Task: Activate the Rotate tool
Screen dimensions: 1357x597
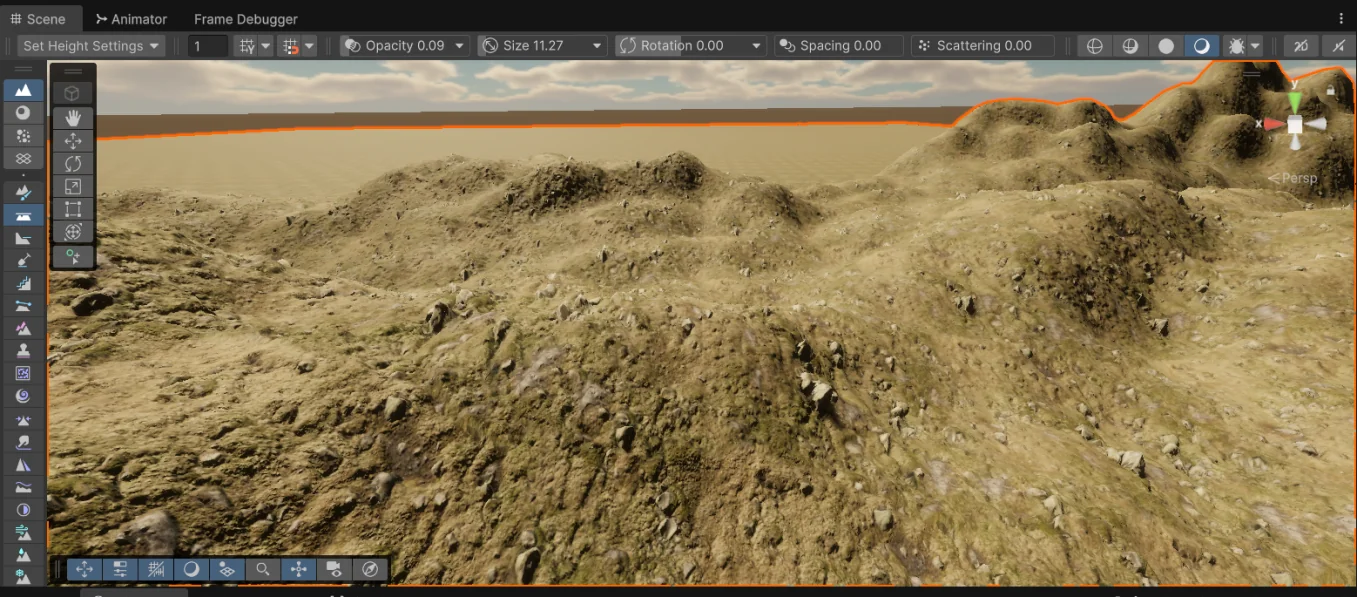Action: (73, 163)
